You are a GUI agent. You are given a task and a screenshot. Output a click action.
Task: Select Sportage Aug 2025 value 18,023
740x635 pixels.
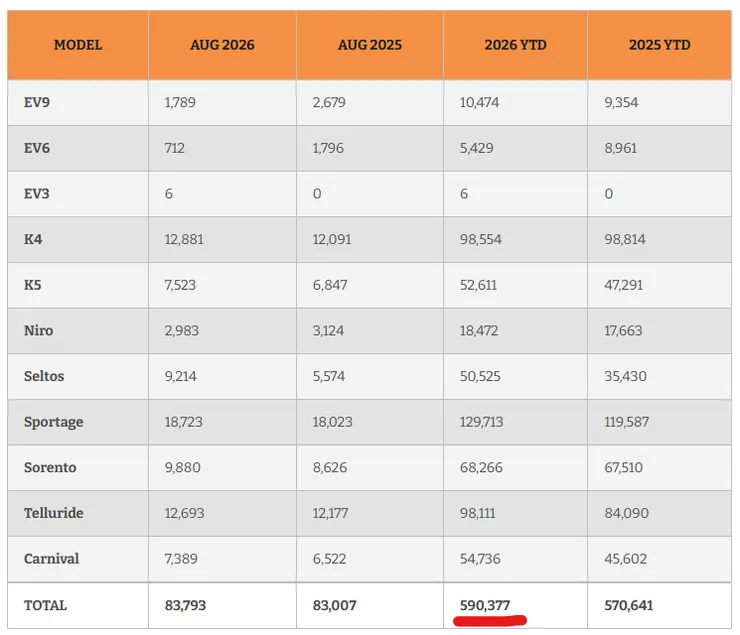coord(332,422)
